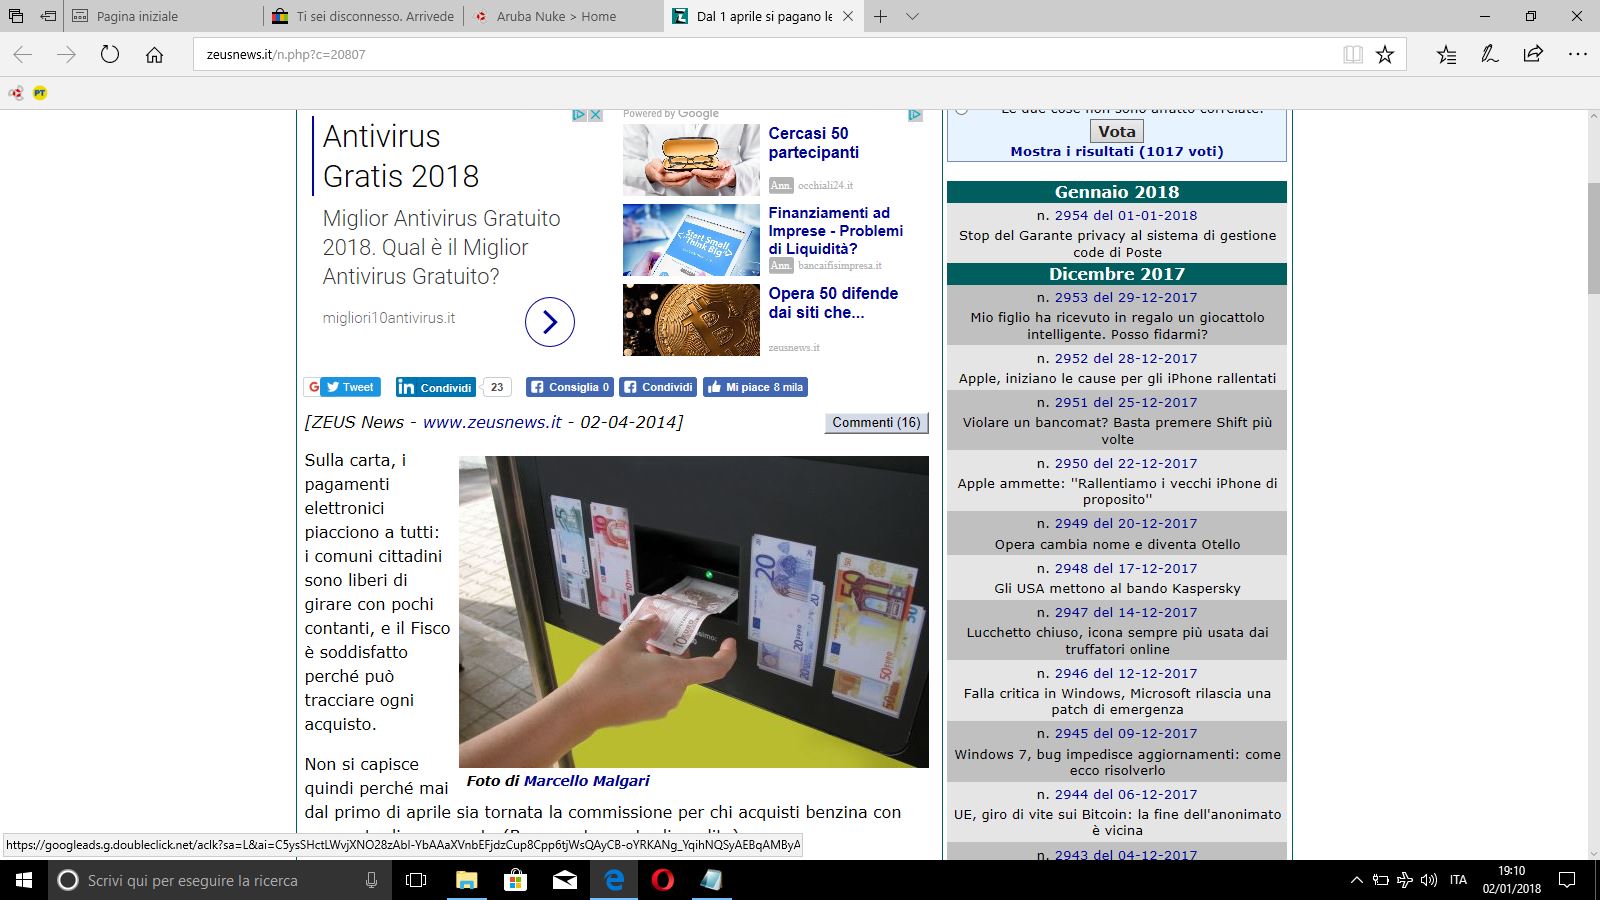
Task: Go to browser Home icon
Action: coord(154,55)
